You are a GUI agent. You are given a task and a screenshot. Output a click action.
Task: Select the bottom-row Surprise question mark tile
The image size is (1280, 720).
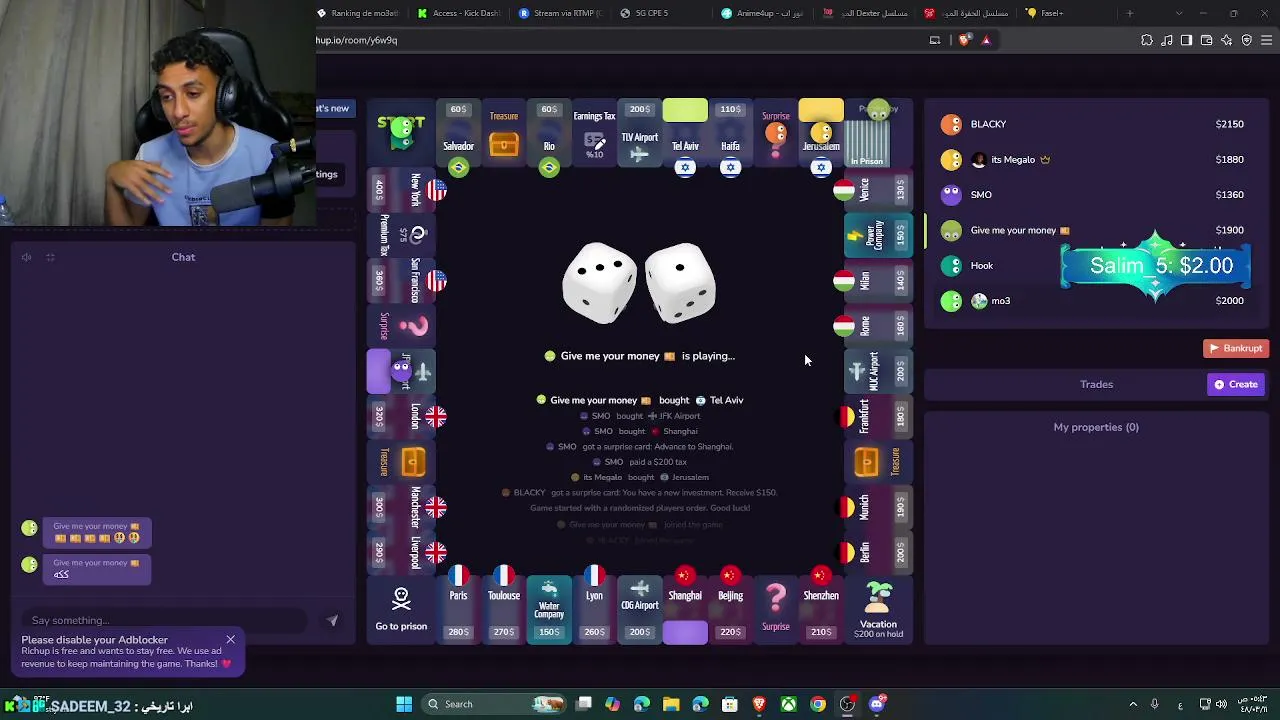(776, 610)
